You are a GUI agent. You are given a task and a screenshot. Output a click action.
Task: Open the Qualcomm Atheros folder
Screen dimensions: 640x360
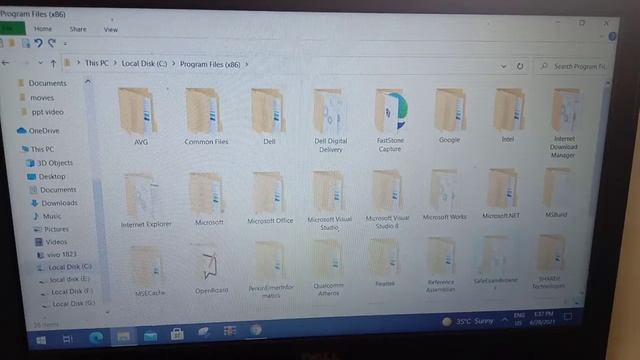pos(329,268)
